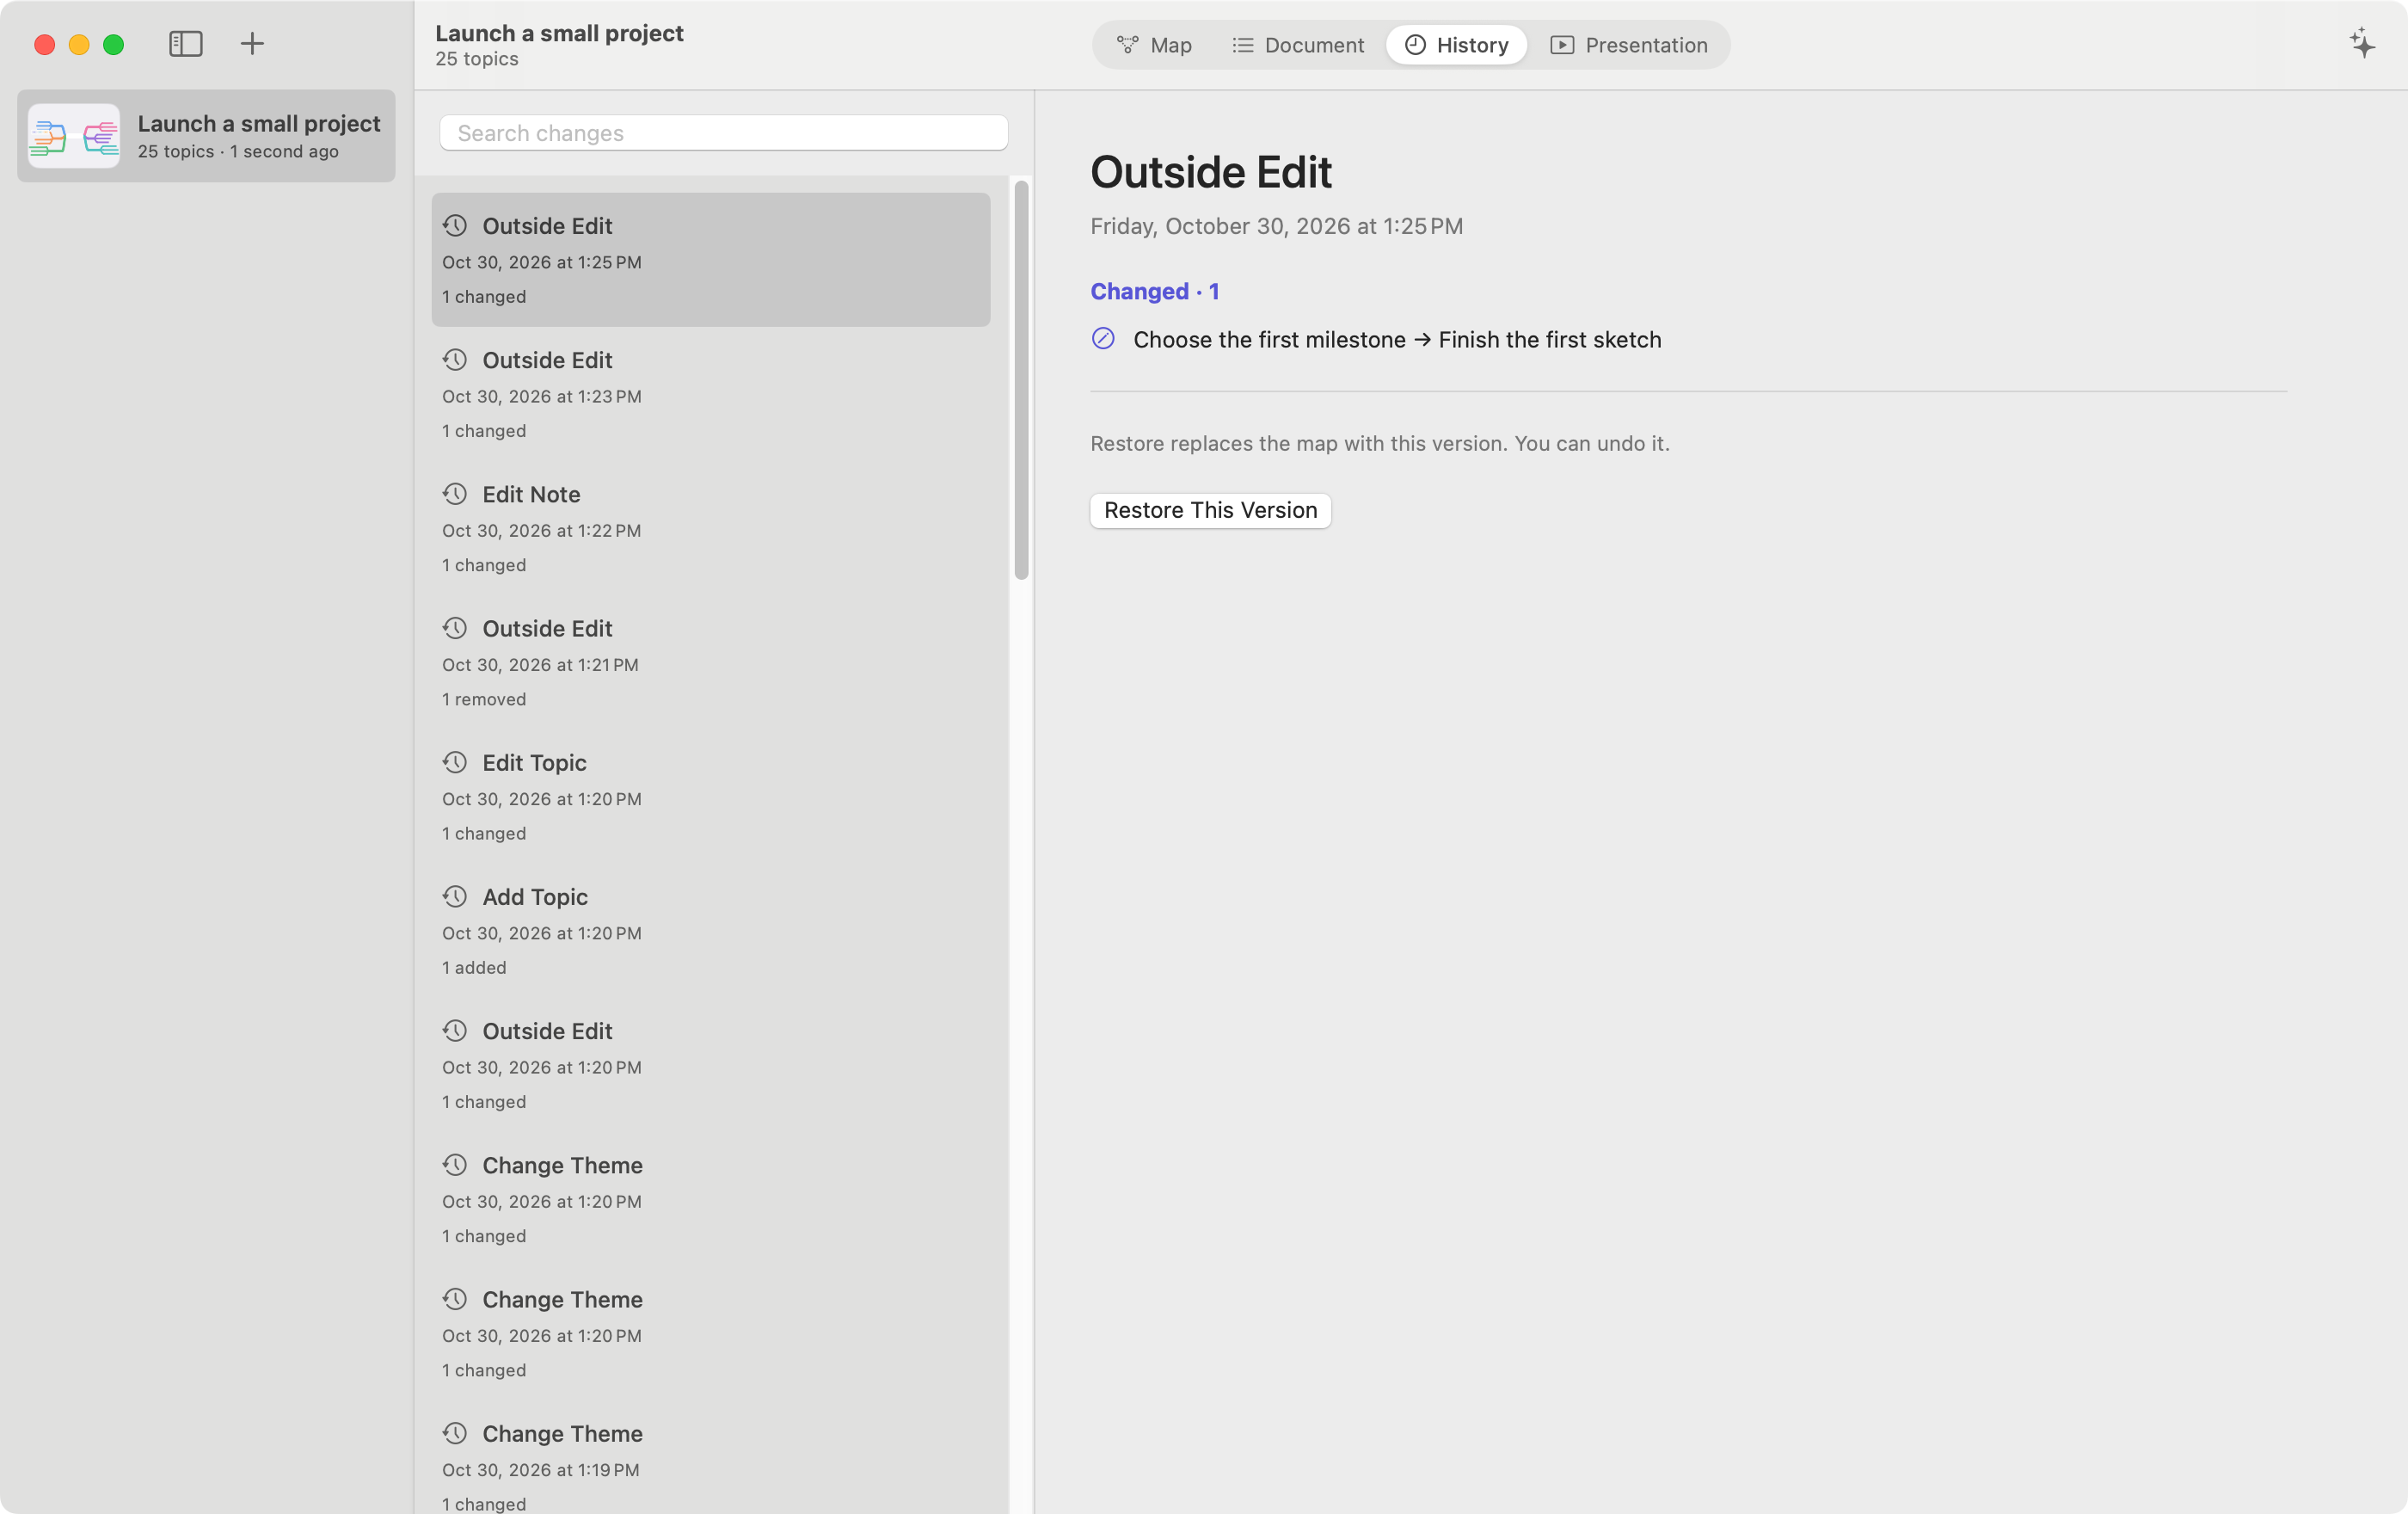Click the Document tab's list icon
This screenshot has height=1514, width=2408.
click(1242, 45)
